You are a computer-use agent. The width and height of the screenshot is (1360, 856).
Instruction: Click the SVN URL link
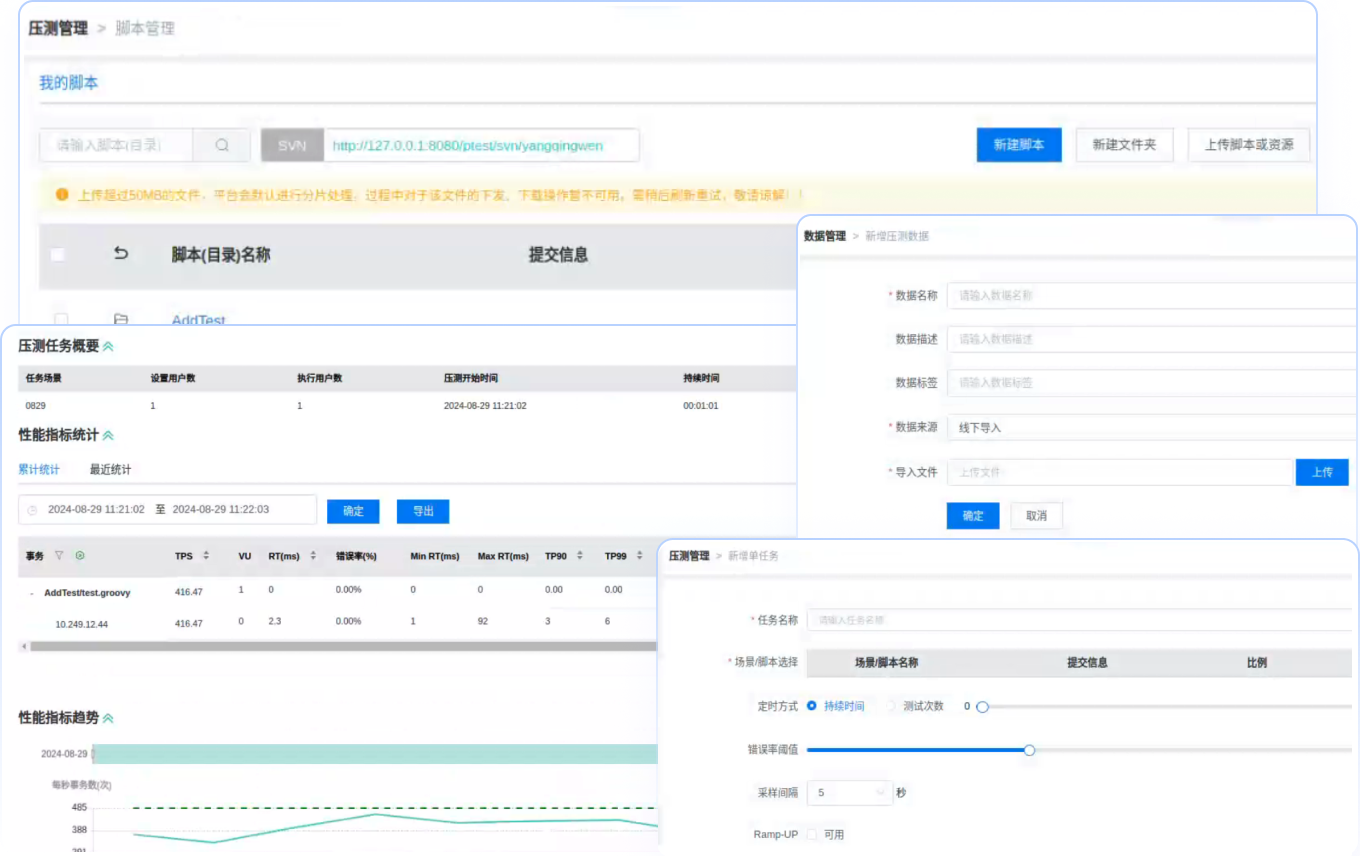click(467, 145)
